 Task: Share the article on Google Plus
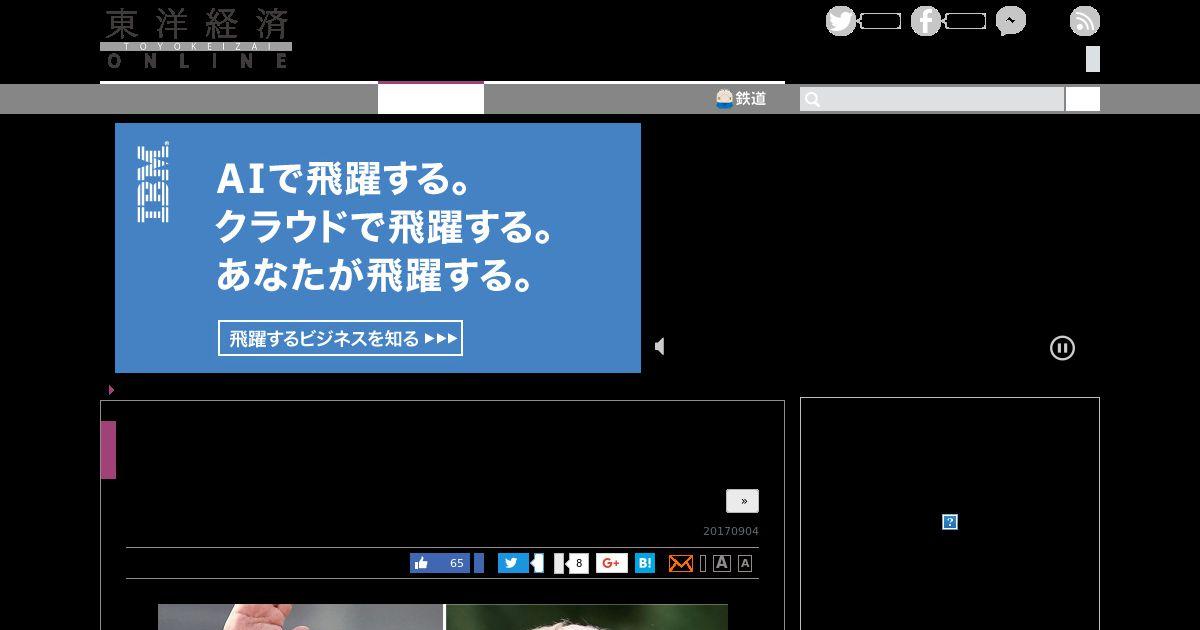click(x=612, y=563)
